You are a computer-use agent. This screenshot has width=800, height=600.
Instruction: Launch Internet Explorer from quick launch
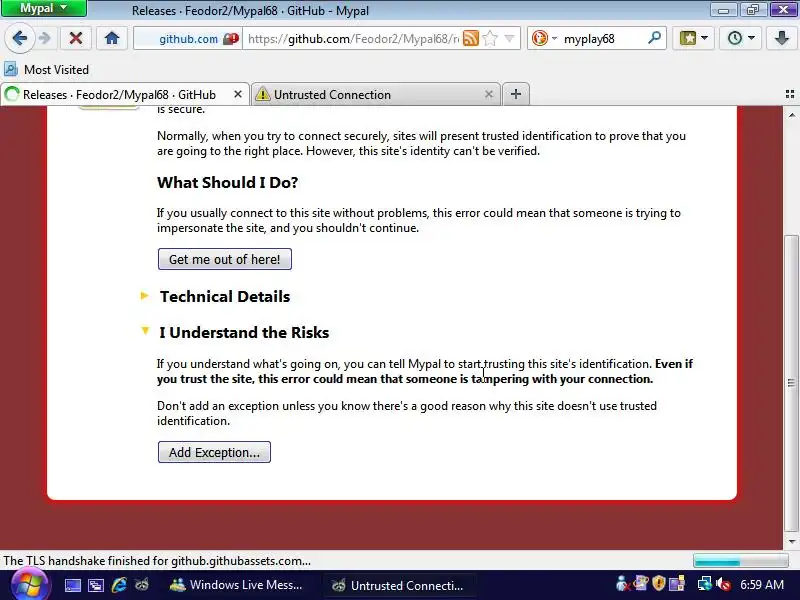(119, 585)
